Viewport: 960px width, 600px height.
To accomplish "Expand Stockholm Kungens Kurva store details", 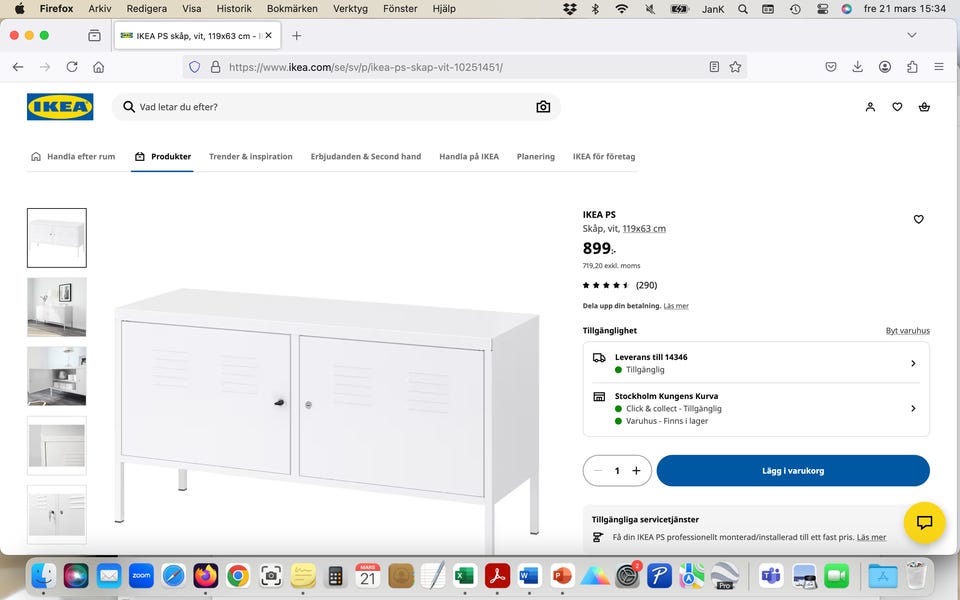I will (x=756, y=408).
